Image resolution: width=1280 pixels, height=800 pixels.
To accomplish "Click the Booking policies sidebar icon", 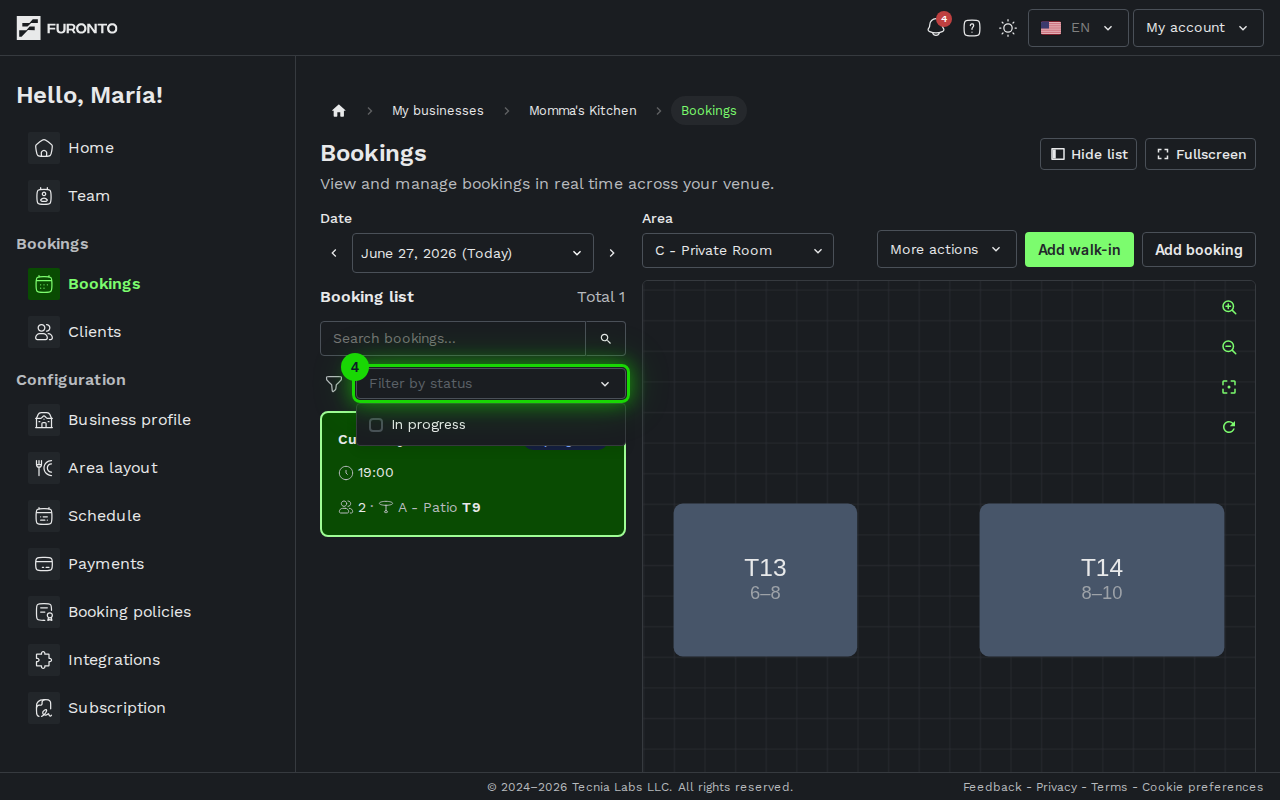I will 44,612.
